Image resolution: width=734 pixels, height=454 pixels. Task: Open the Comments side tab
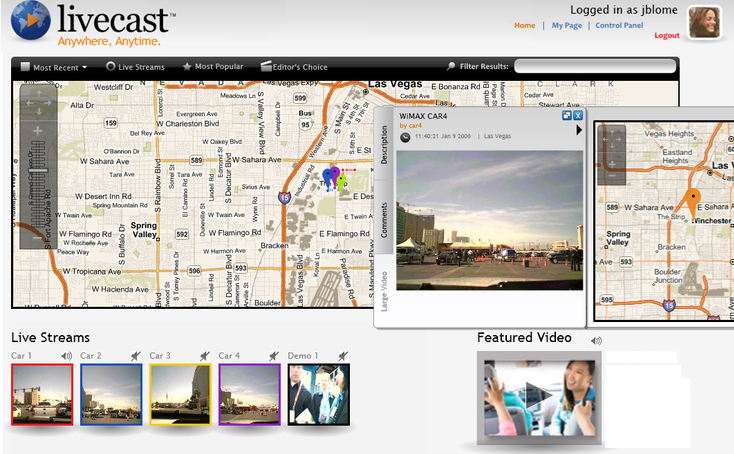[384, 220]
